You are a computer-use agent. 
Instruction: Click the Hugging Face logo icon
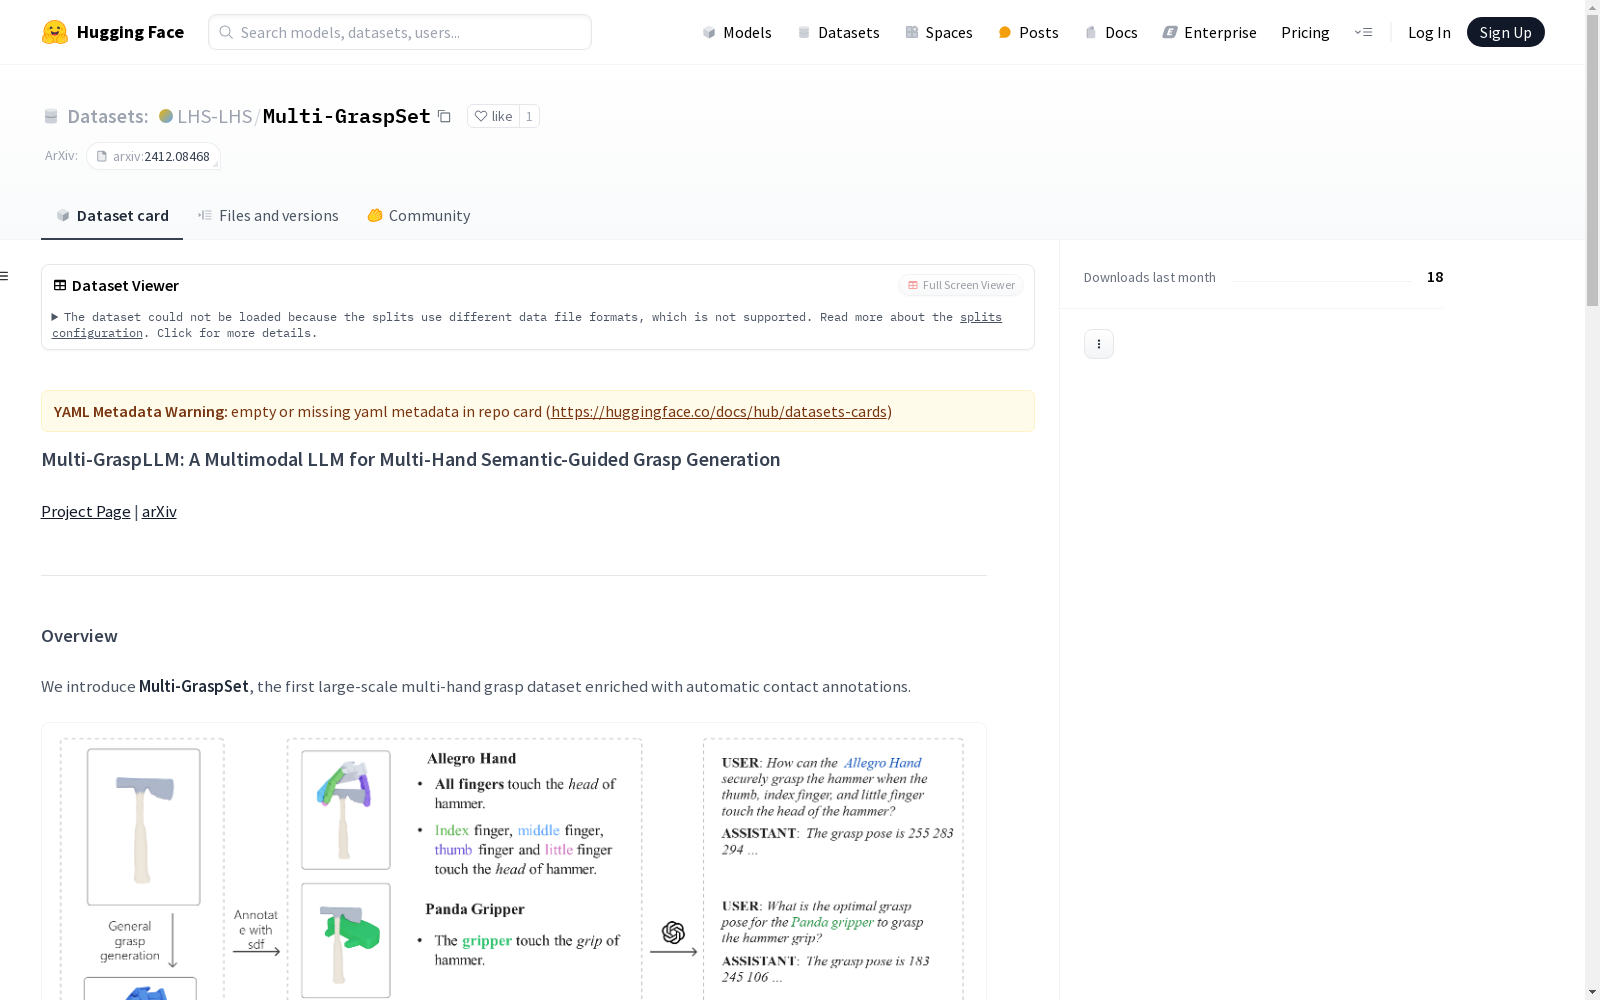click(x=55, y=32)
